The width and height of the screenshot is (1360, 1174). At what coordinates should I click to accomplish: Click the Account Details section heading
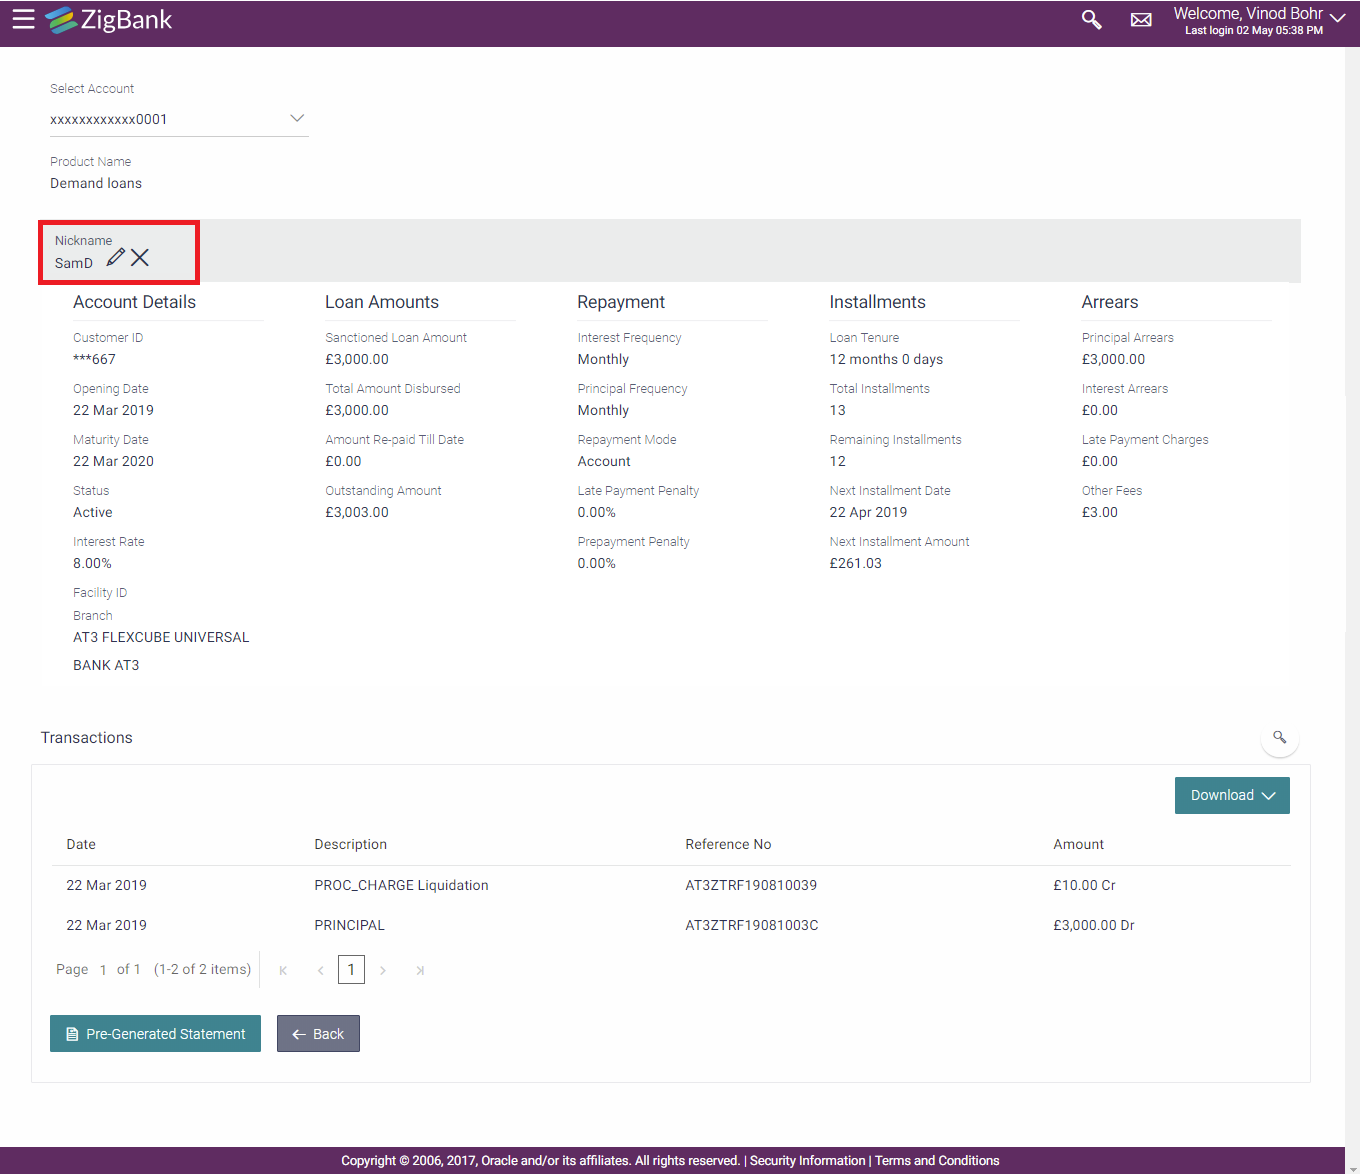click(x=134, y=302)
